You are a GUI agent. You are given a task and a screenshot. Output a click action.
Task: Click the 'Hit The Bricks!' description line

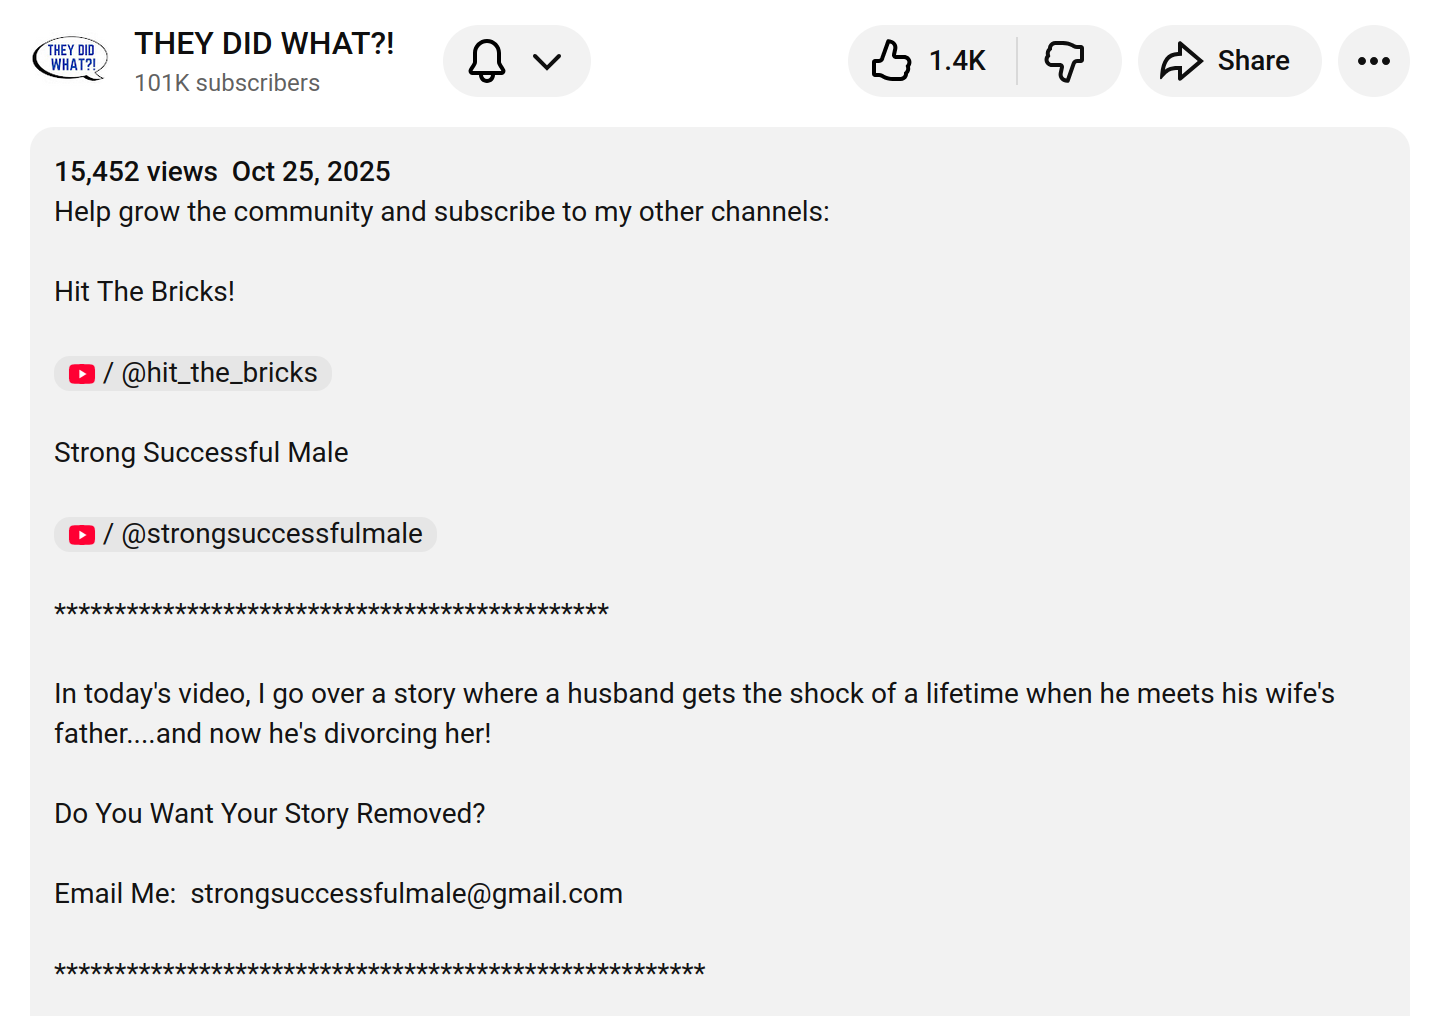(145, 292)
